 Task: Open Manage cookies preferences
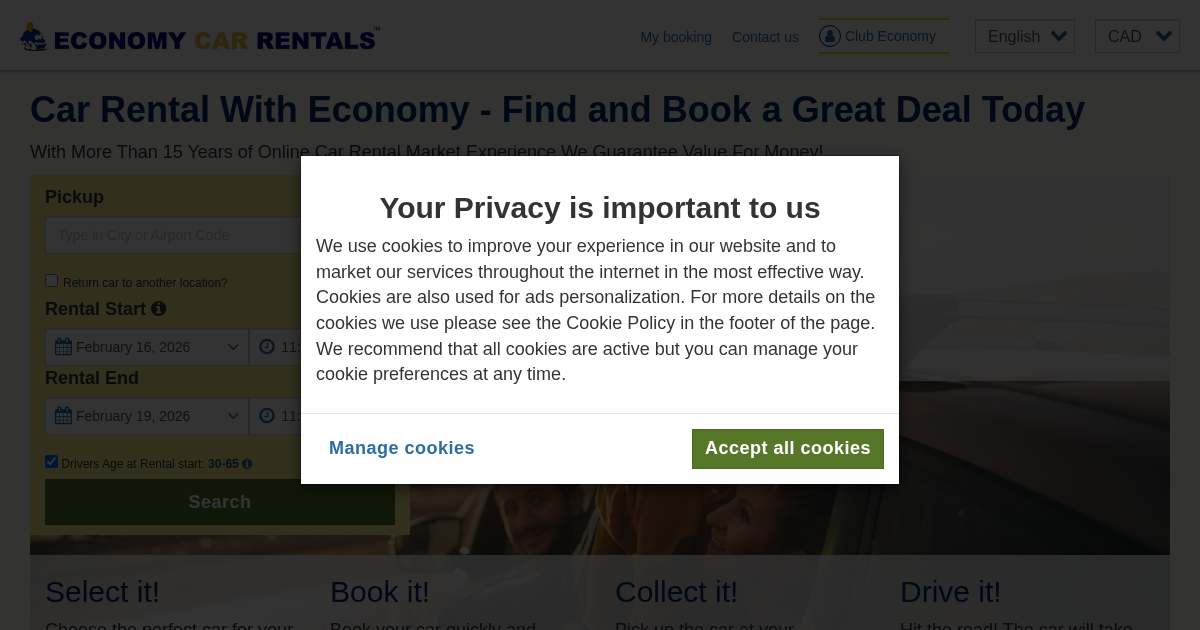coord(402,448)
